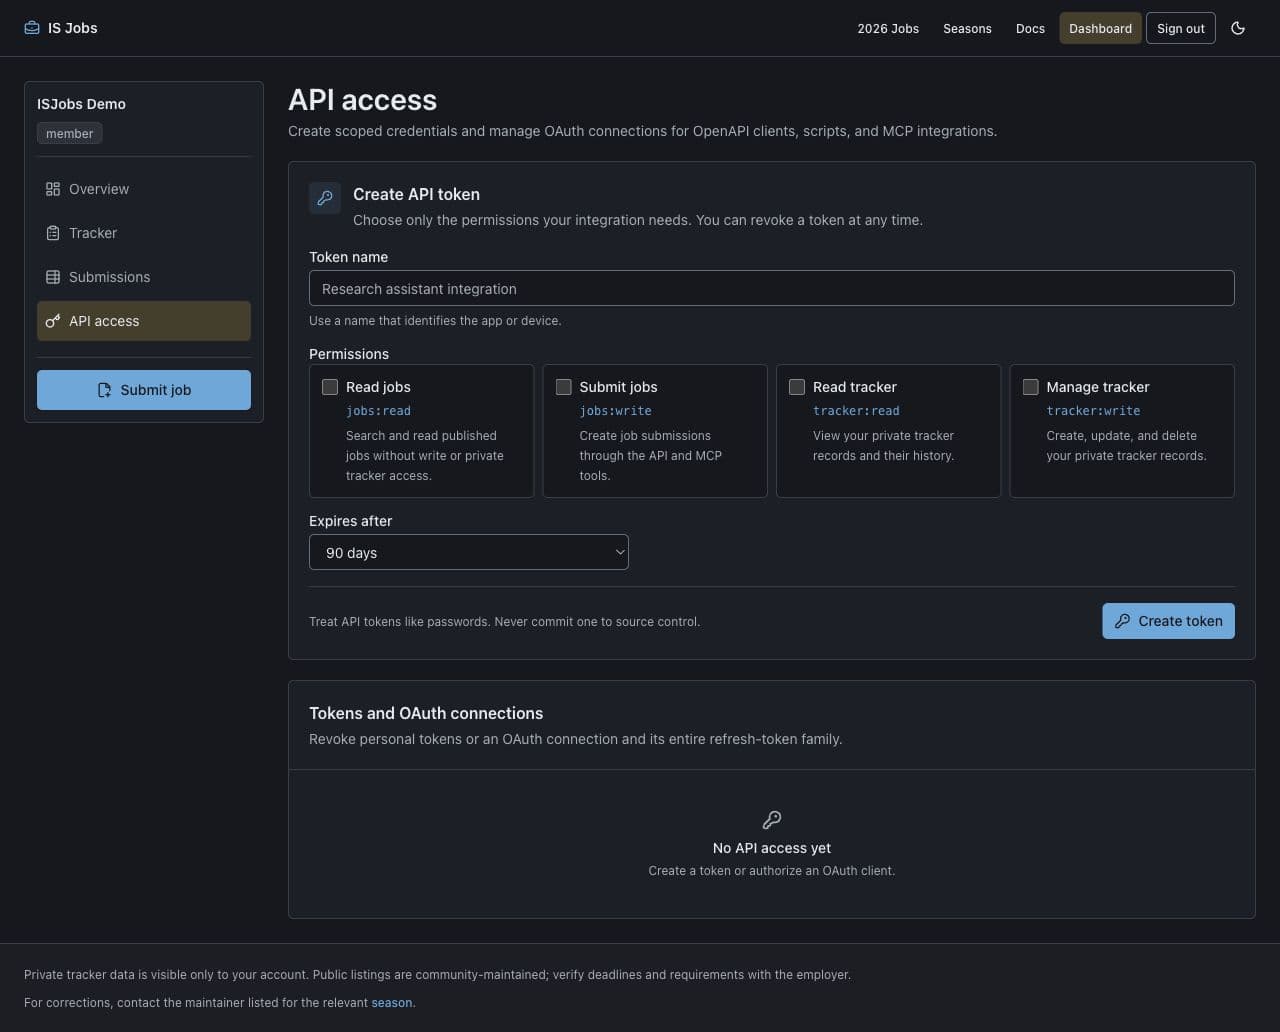Click the Submissions table icon in sidebar
This screenshot has height=1032, width=1280.
(x=53, y=277)
